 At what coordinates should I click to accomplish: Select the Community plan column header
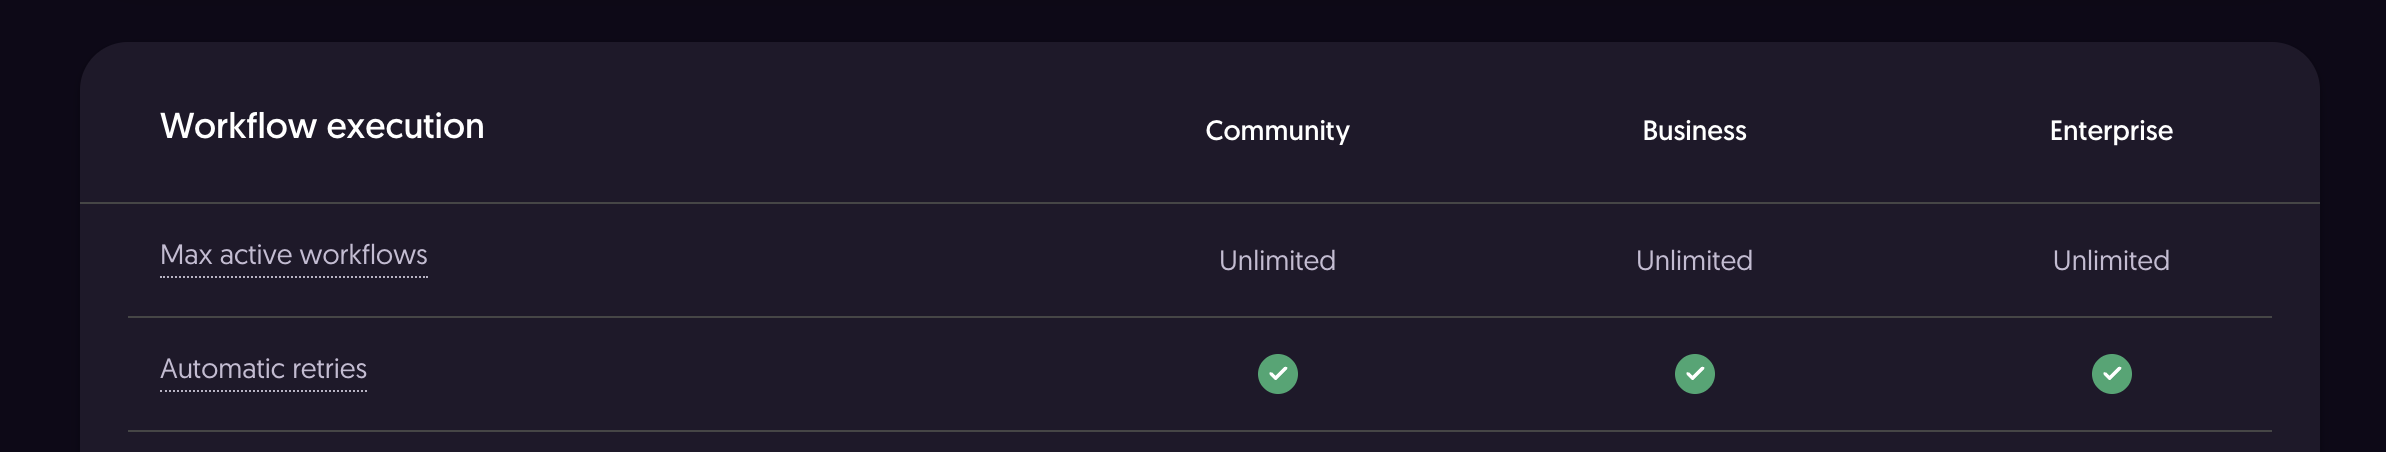pos(1277,131)
